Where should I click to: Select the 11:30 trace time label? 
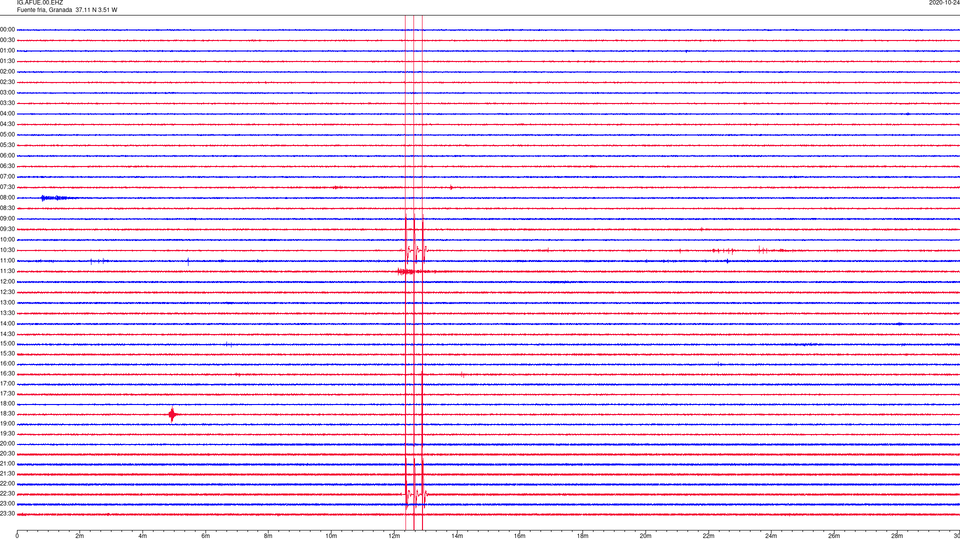[x=7, y=271]
